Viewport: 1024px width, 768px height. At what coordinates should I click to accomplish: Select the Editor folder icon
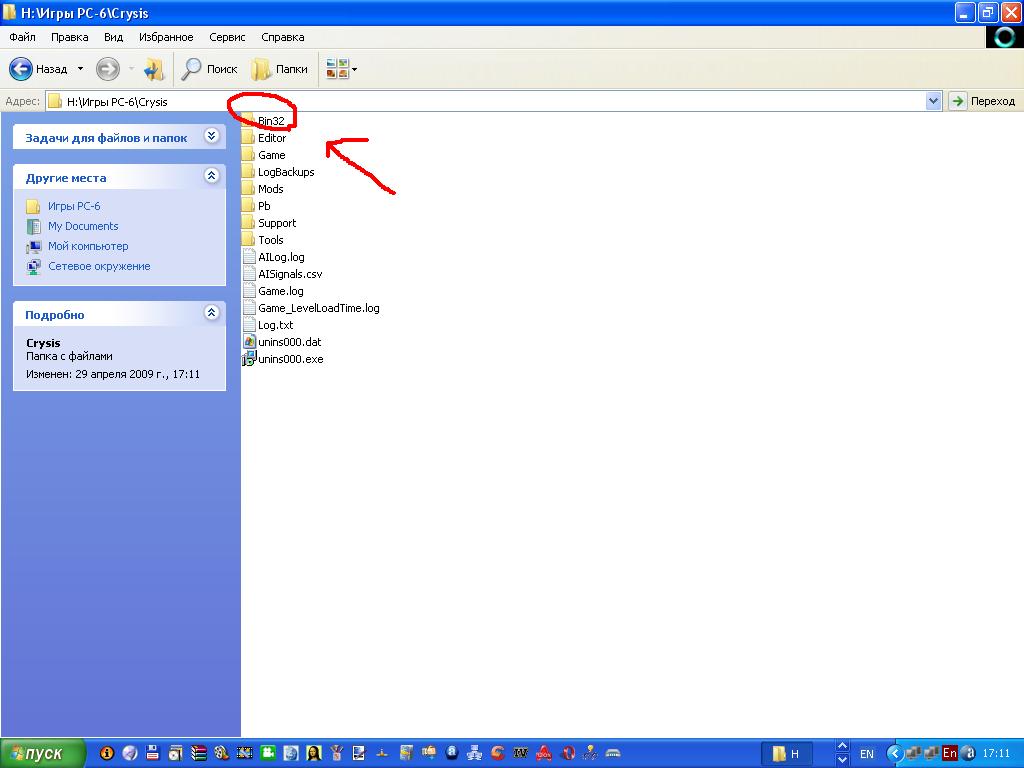point(248,138)
